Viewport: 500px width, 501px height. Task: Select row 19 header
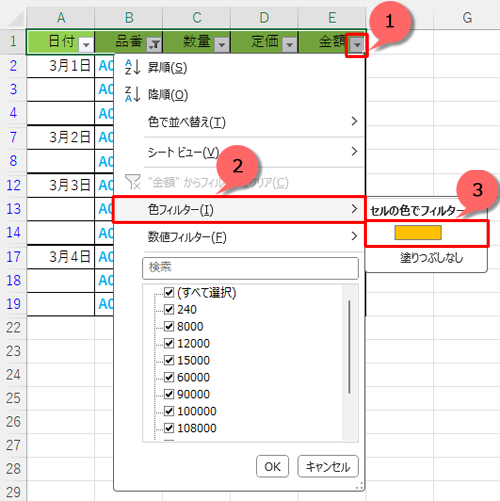pos(13,304)
